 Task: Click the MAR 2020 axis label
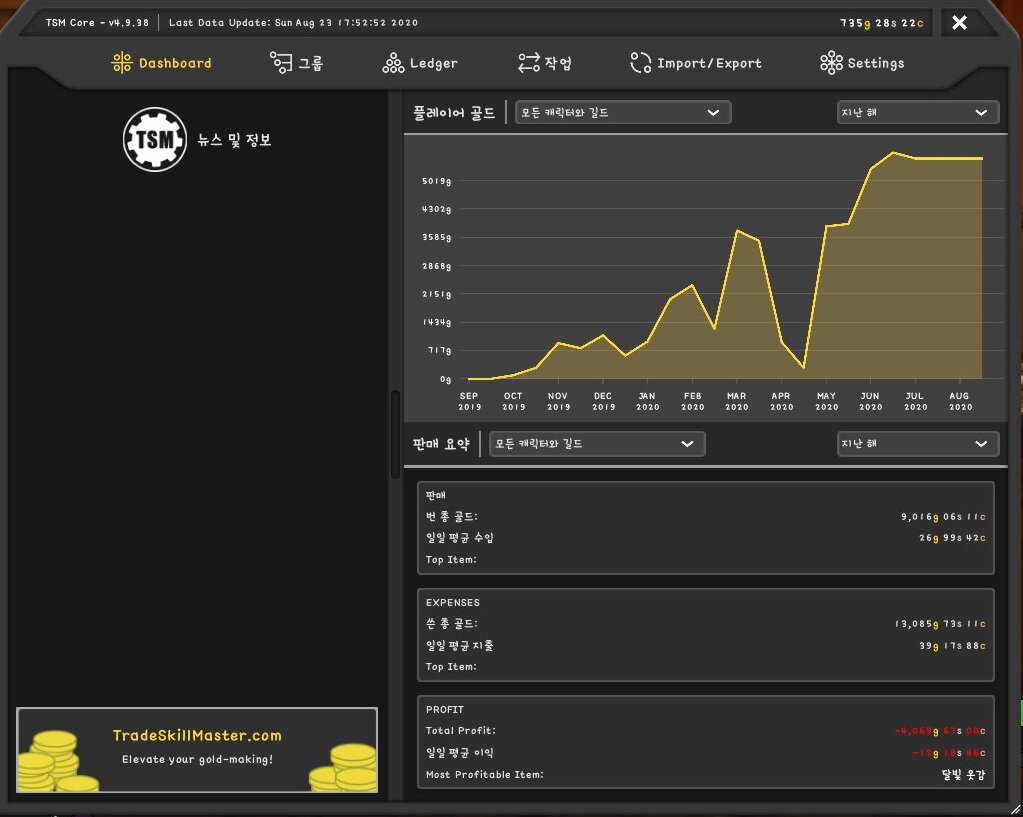click(x=737, y=401)
